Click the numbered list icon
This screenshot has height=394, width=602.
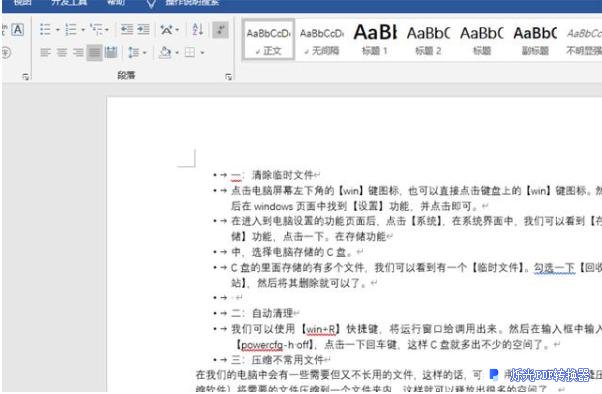pos(71,30)
